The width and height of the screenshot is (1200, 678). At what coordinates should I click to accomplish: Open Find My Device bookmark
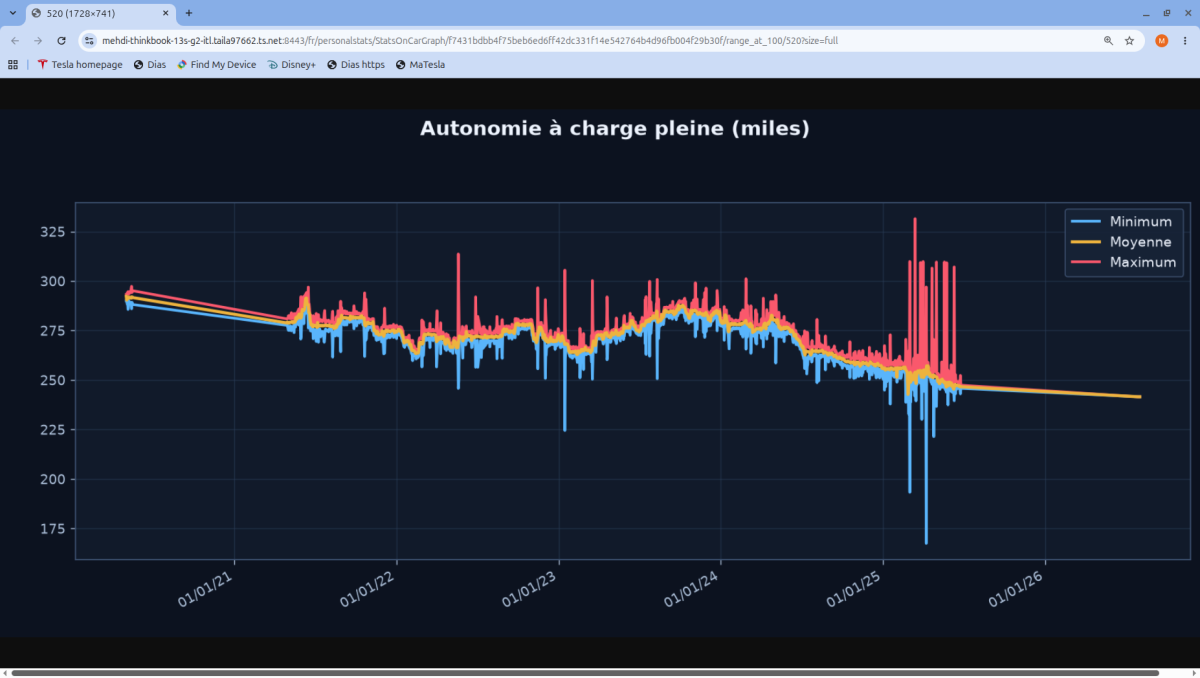[x=216, y=64]
